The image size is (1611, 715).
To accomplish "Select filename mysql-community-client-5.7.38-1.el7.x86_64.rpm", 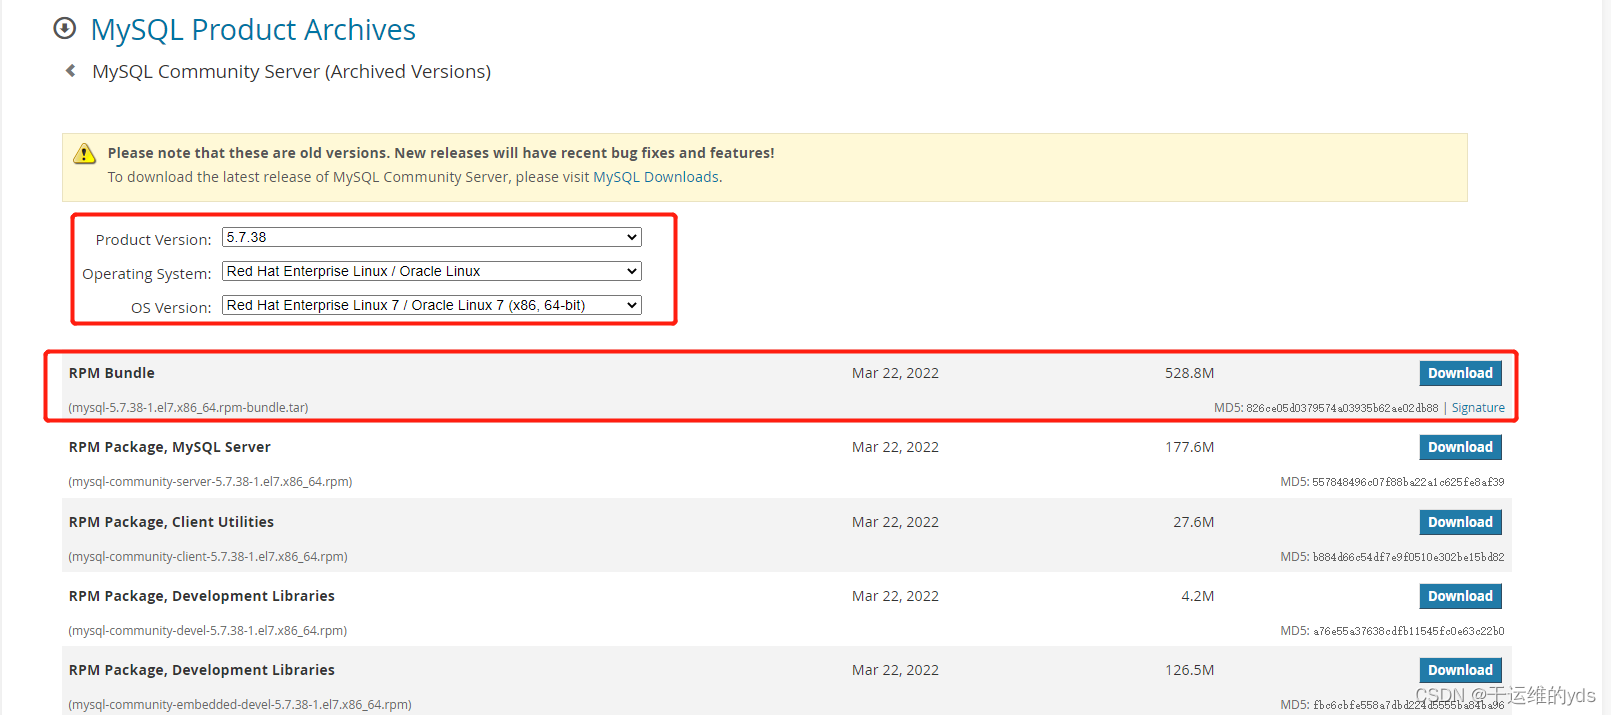I will pos(208,557).
